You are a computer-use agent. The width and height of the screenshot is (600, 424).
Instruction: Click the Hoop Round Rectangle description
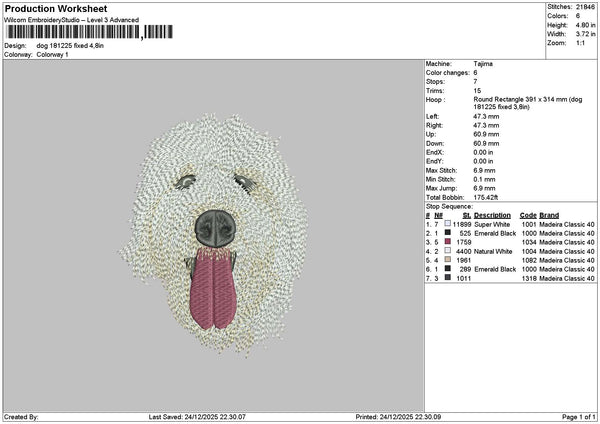(x=528, y=103)
